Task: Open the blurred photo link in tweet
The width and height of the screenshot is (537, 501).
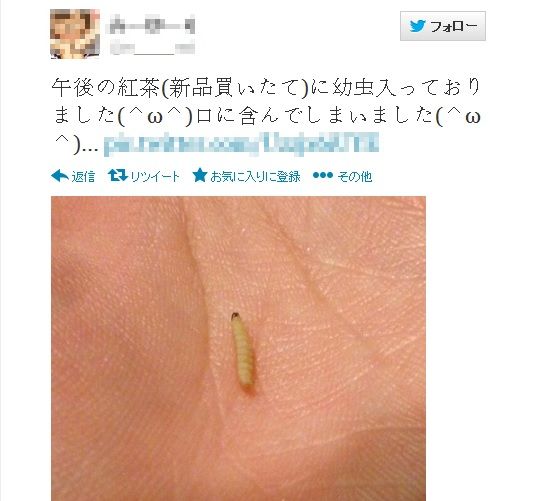Action: point(241,144)
